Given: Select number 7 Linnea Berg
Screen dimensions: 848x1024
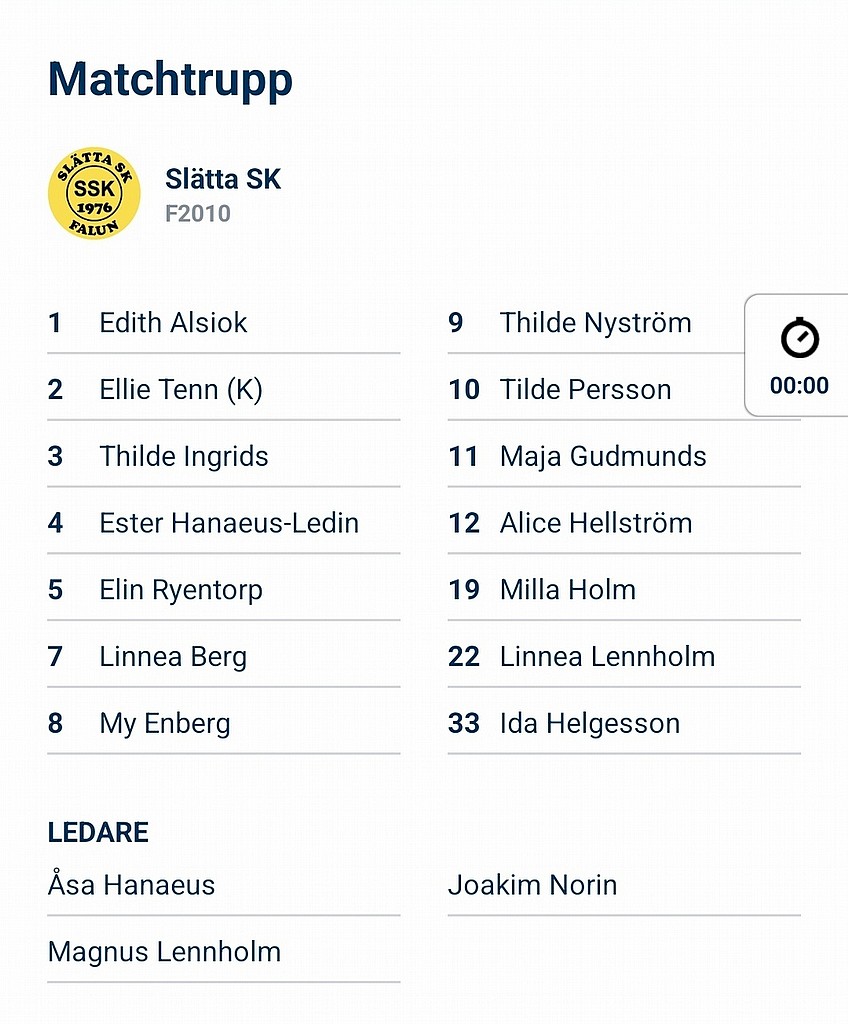Looking at the screenshot, I should 223,656.
